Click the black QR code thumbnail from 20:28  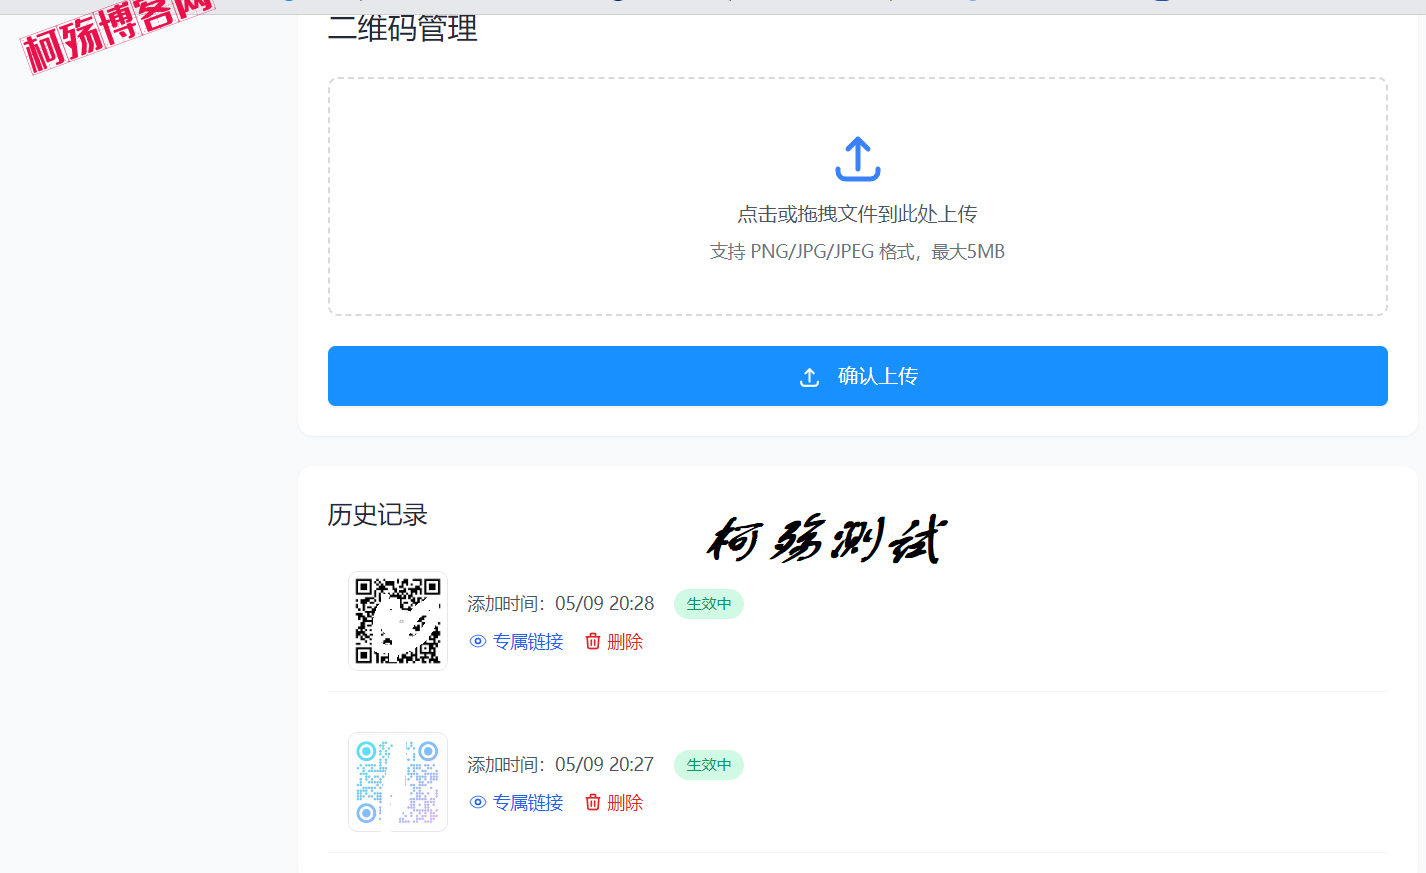pos(398,621)
